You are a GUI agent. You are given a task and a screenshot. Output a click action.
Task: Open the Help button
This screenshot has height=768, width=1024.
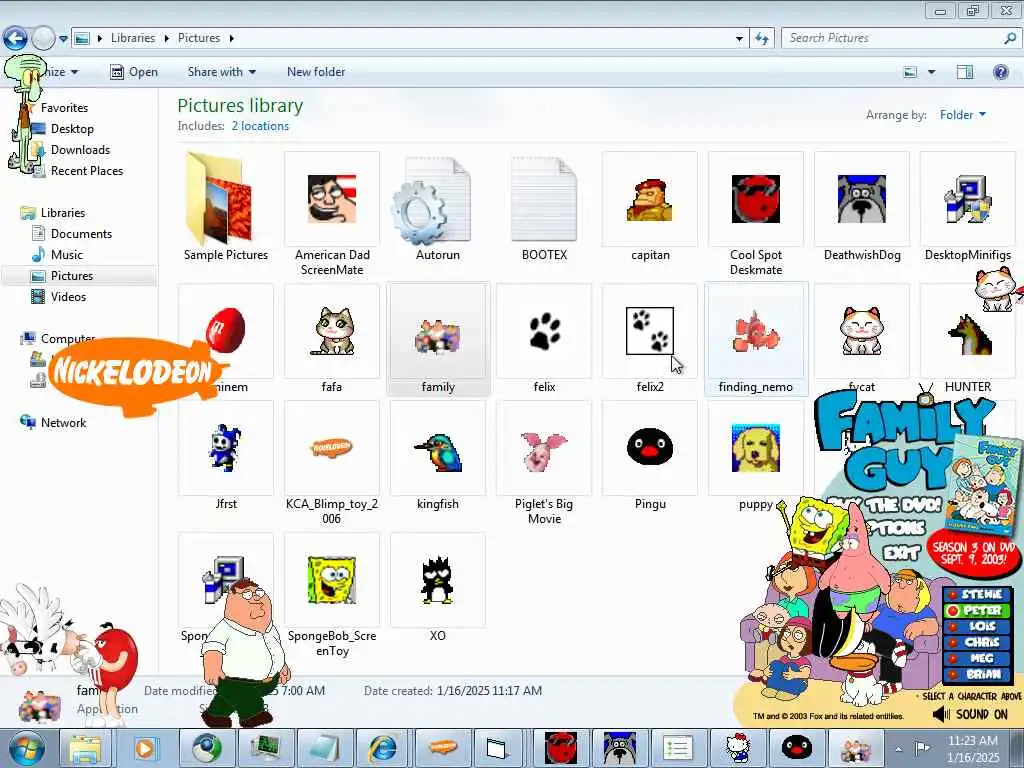click(1000, 72)
